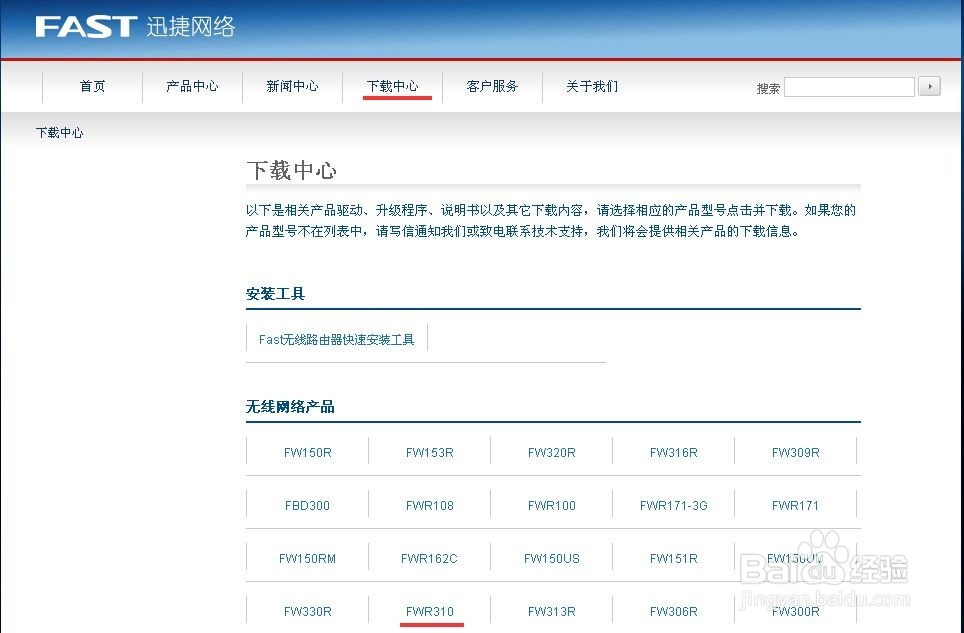Select the FWR171-3G product link
The height and width of the screenshot is (633, 964).
[674, 505]
